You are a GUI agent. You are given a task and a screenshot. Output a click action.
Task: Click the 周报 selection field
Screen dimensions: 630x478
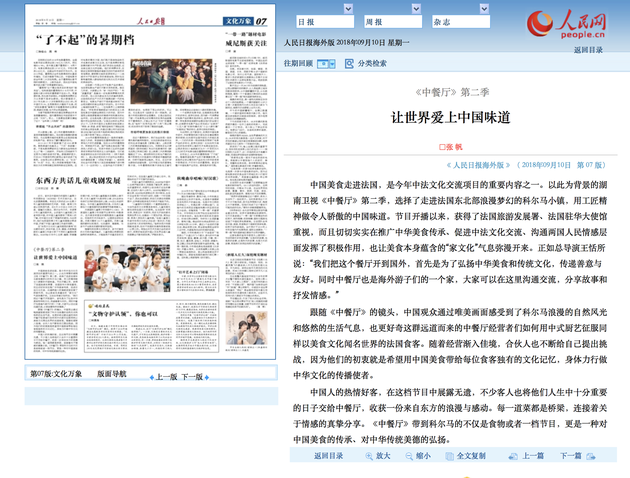[x=393, y=22]
